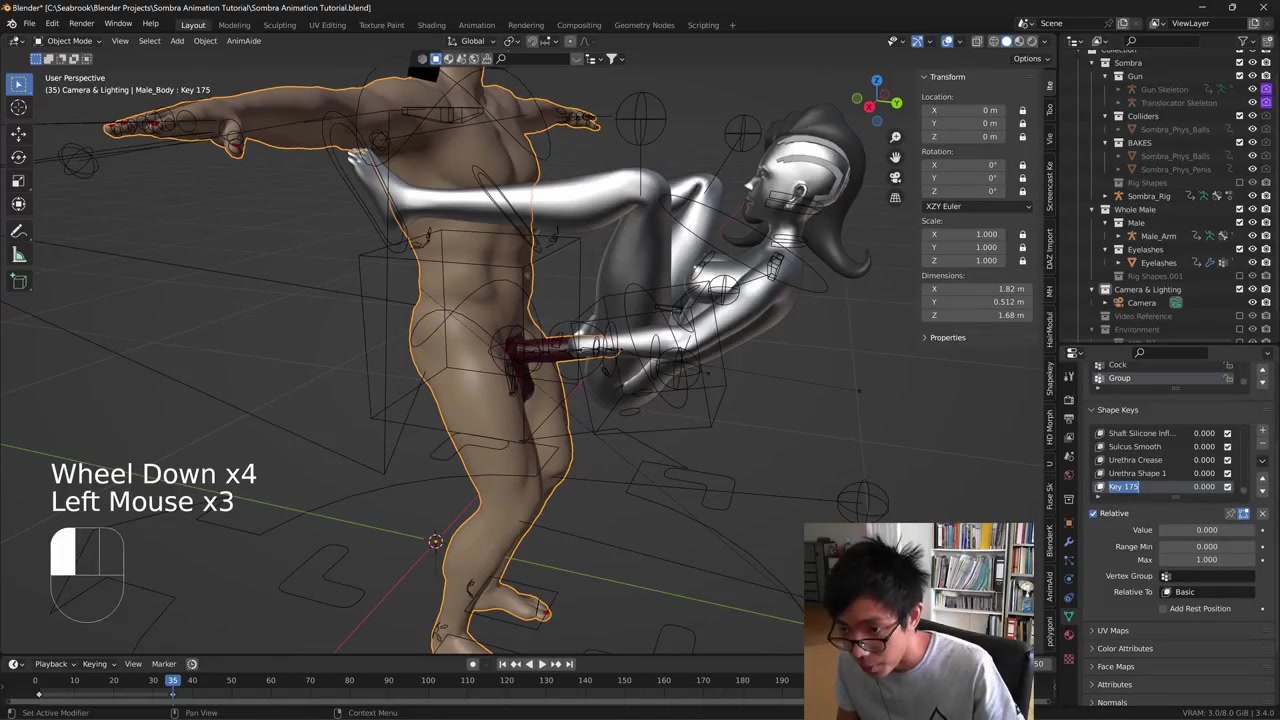Image resolution: width=1280 pixels, height=720 pixels.
Task: Click the viewport zoom magnifier icon
Action: click(895, 137)
